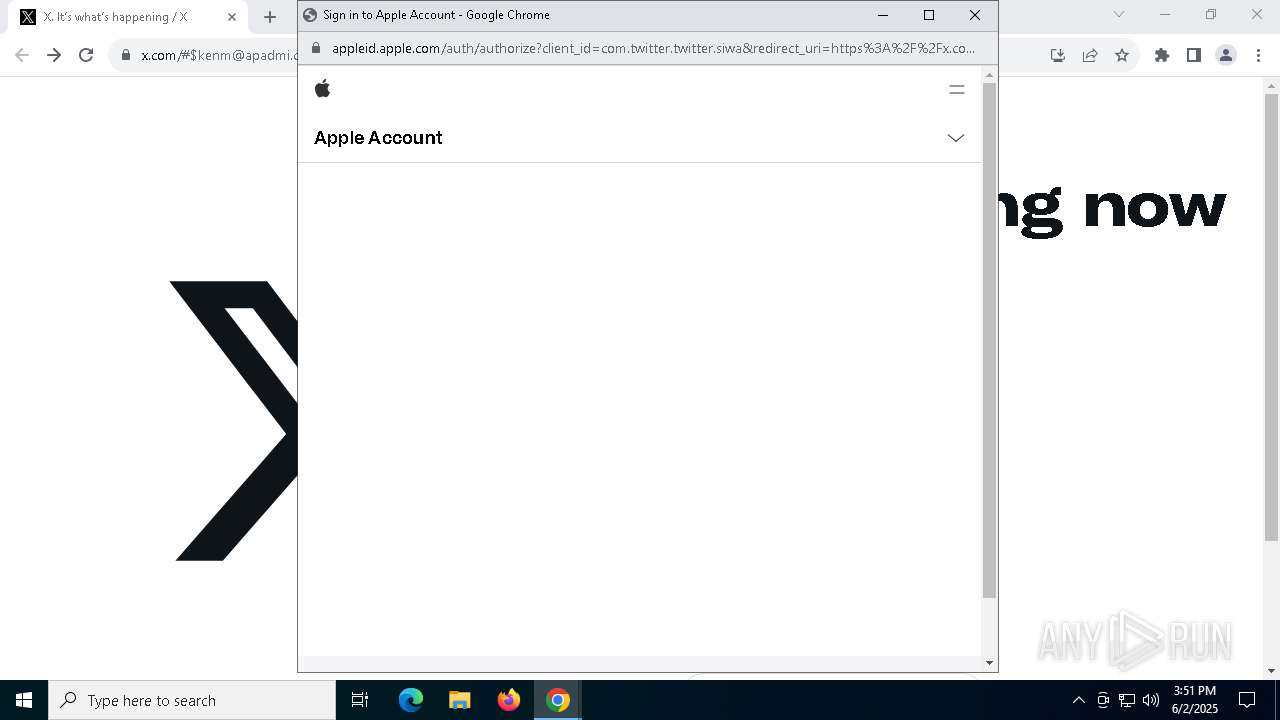
Task: Close the X browser tab
Action: click(x=232, y=17)
